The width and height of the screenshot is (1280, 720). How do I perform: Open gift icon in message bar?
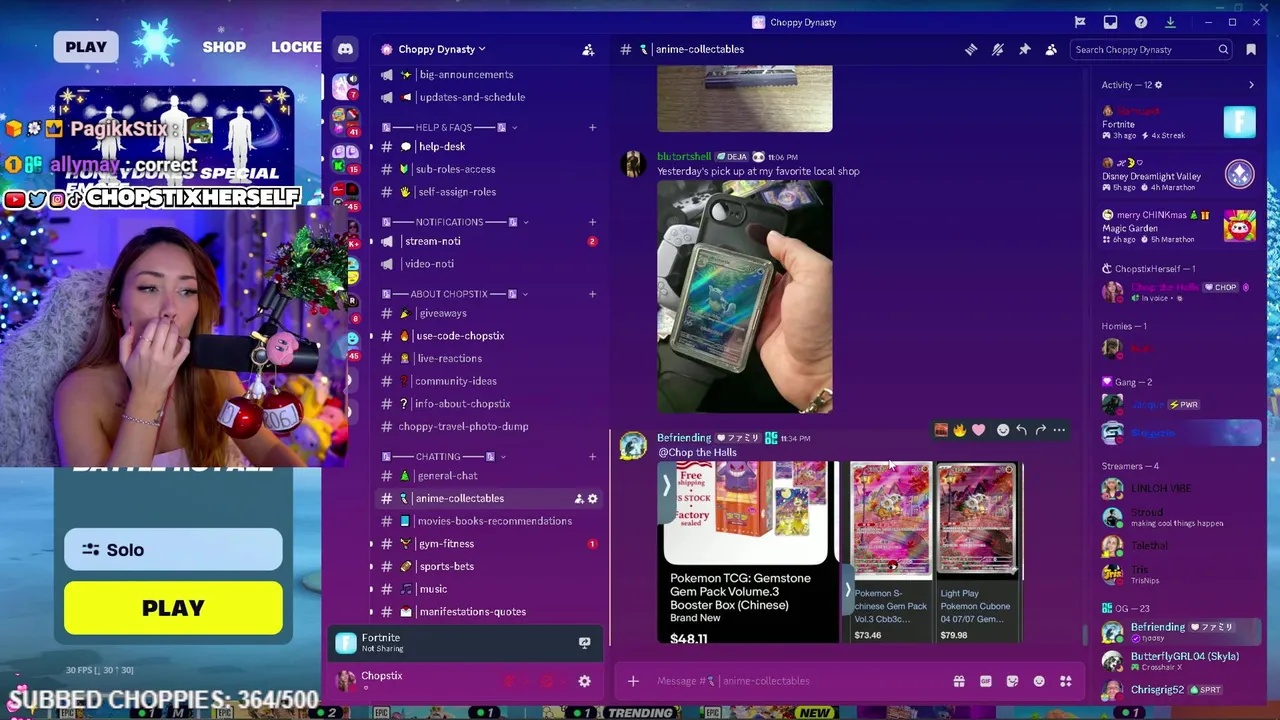point(959,681)
